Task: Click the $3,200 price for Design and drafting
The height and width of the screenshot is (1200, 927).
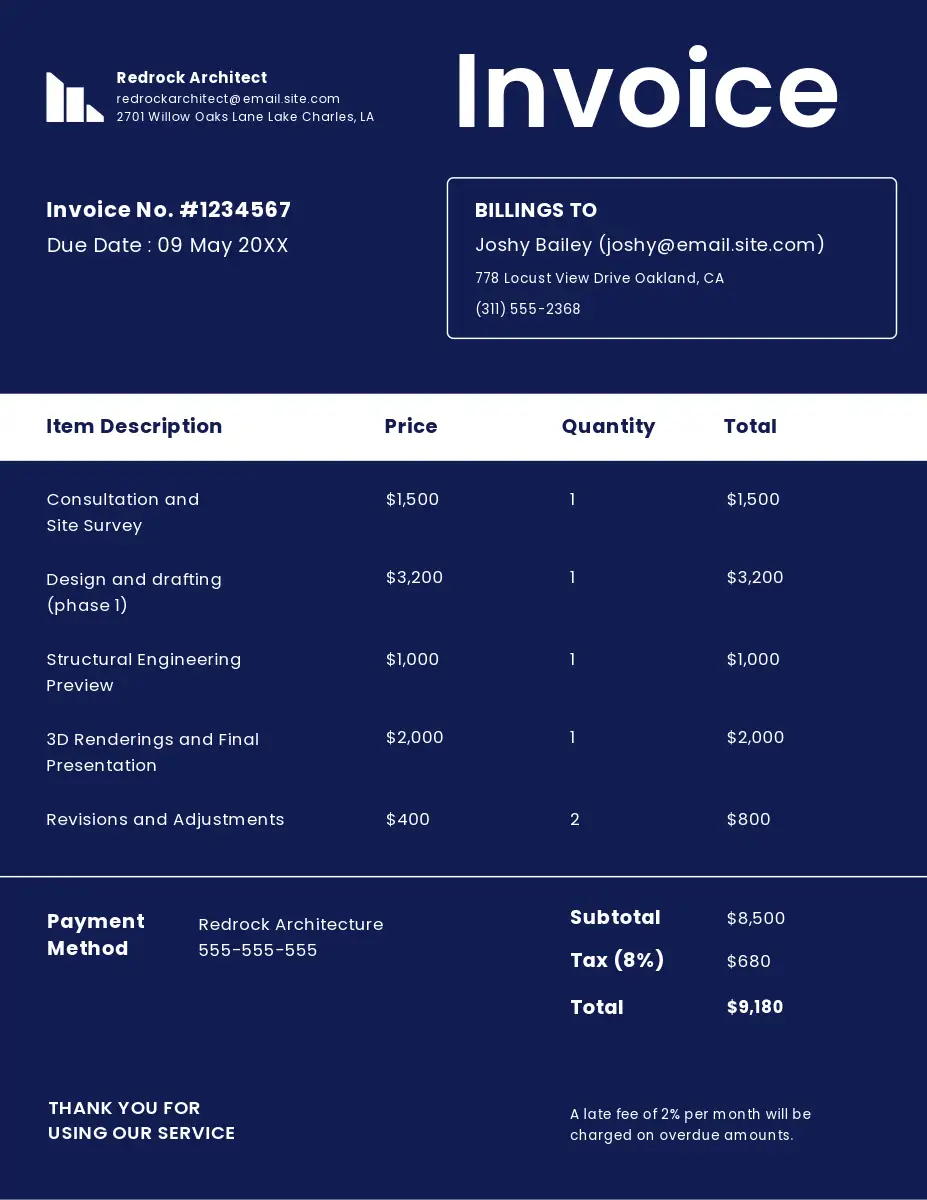Action: tap(414, 577)
